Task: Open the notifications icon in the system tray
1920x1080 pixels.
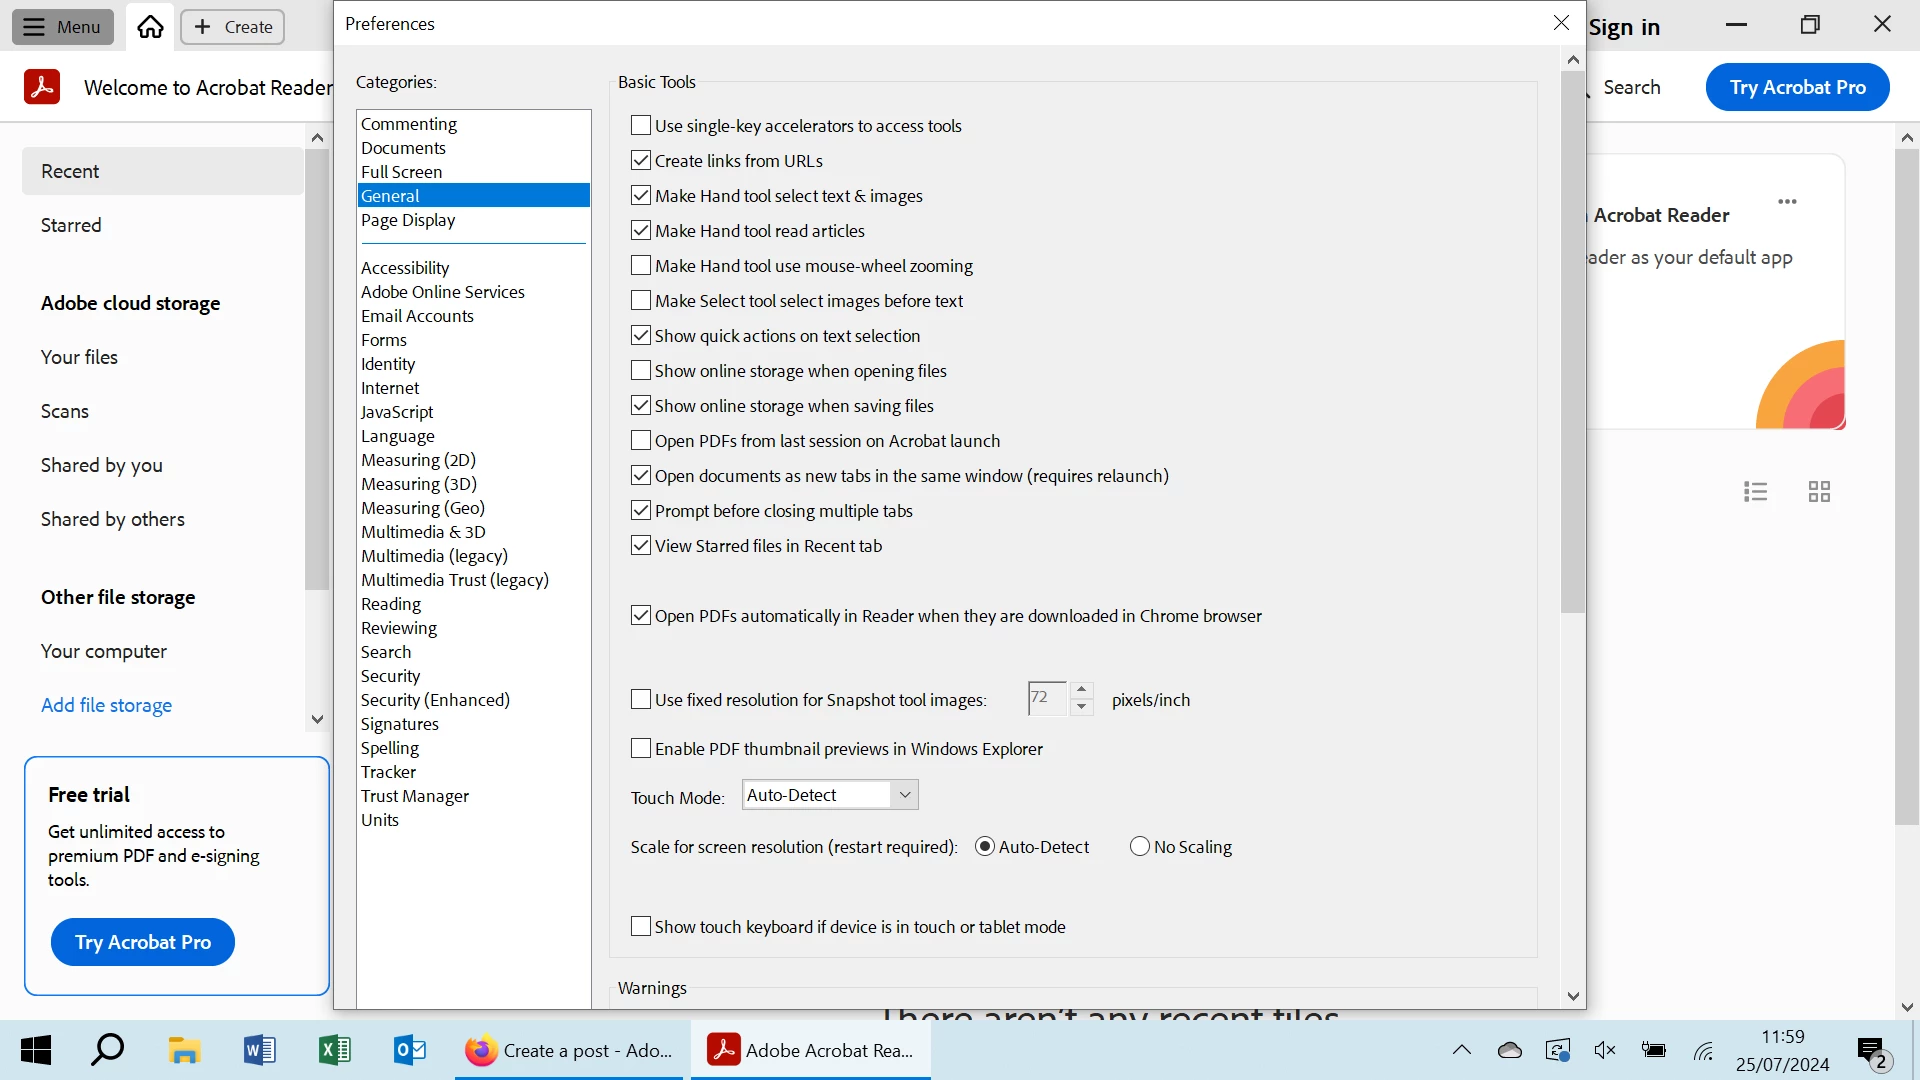Action: point(1871,1050)
